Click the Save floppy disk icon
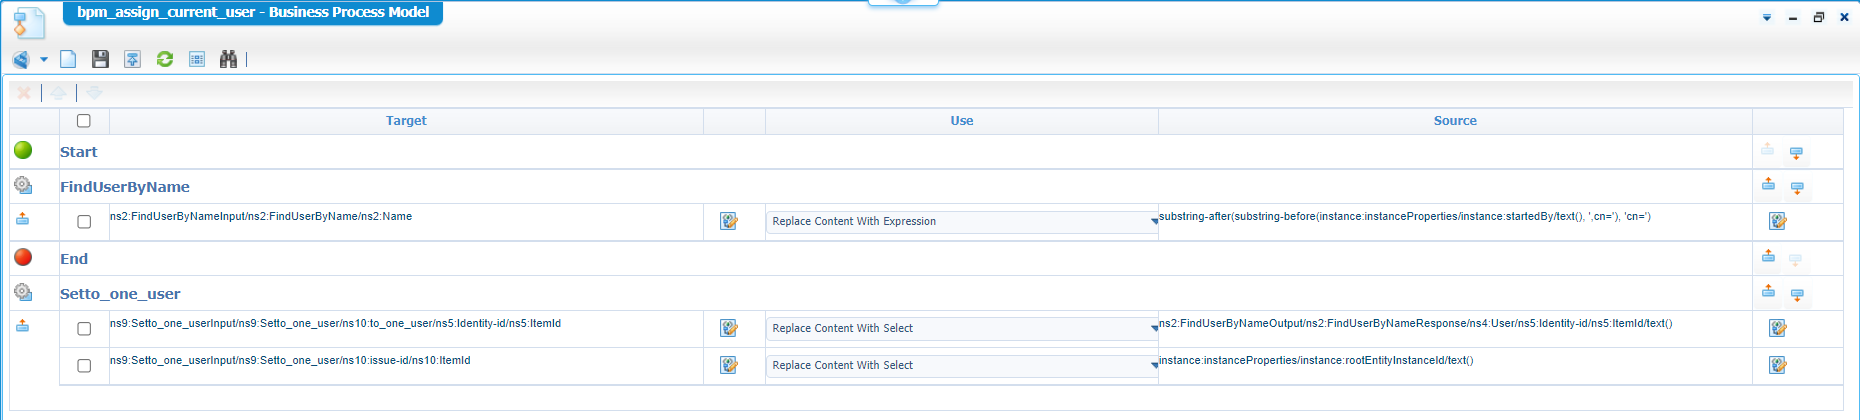1860x420 pixels. pos(100,59)
